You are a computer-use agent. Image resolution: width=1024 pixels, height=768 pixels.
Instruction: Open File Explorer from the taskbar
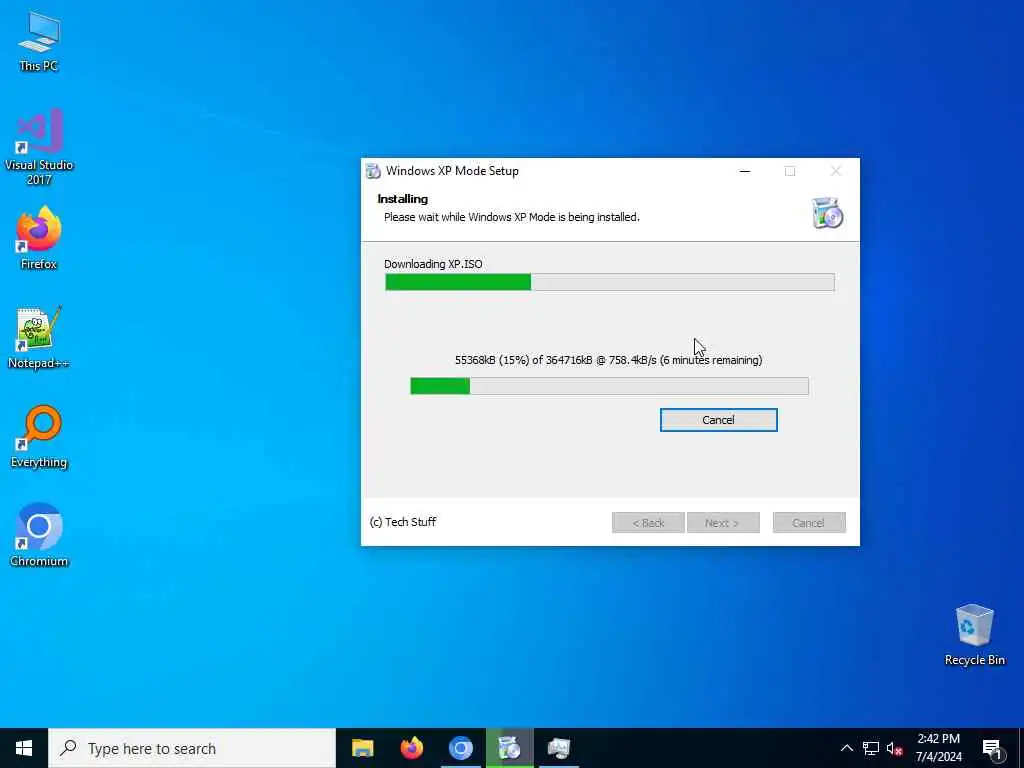362,748
